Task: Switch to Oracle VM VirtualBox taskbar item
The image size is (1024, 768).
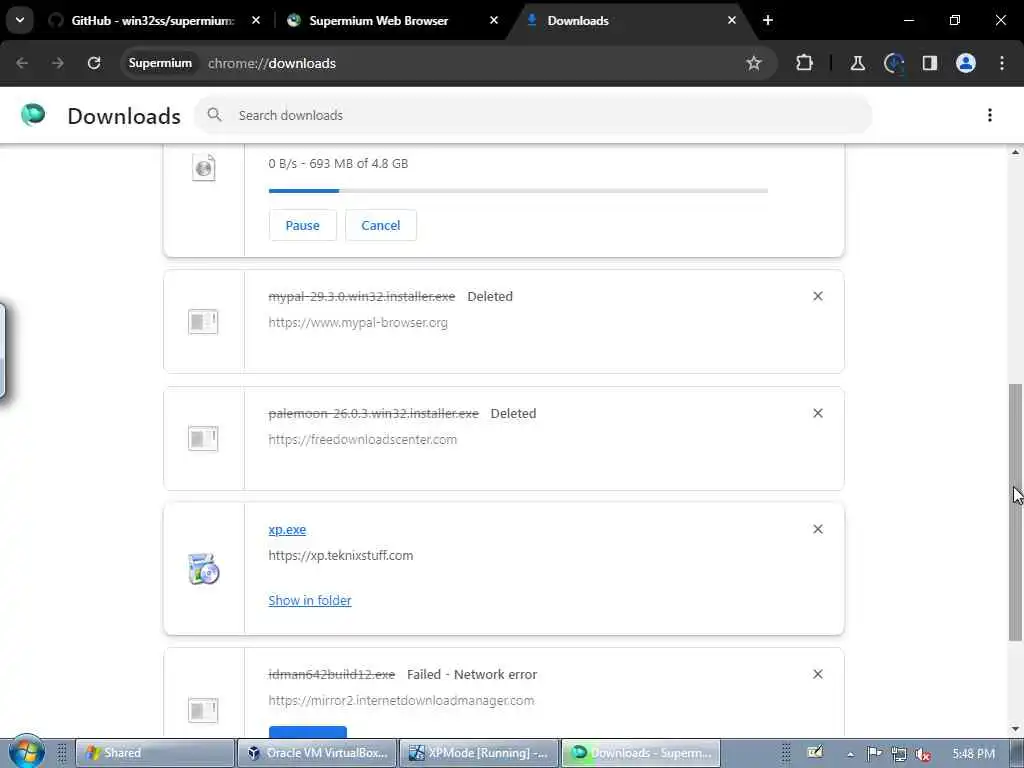Action: click(317, 753)
